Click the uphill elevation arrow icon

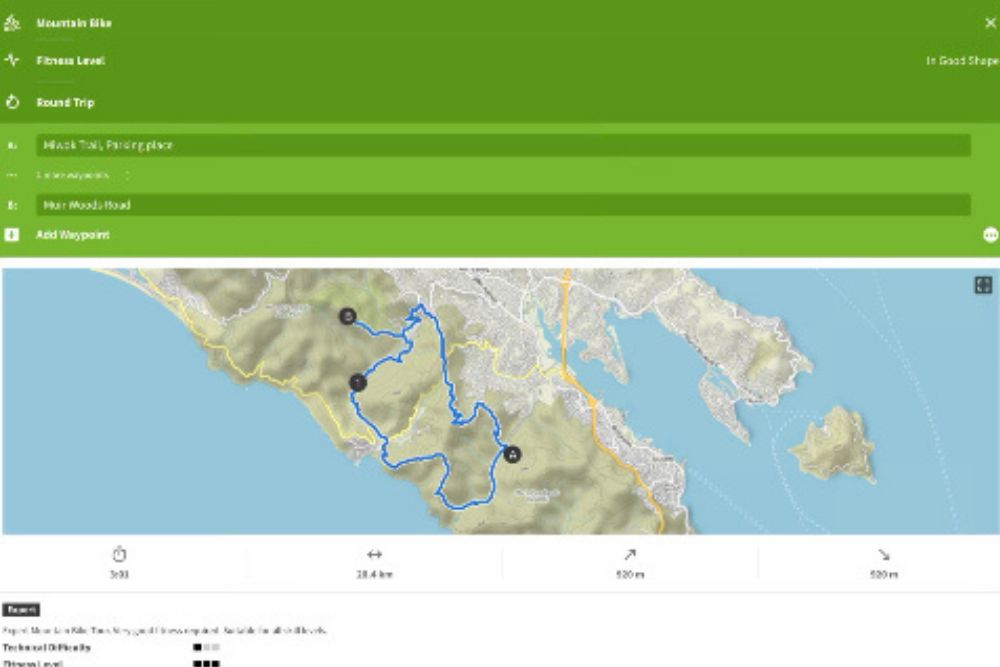point(629,554)
